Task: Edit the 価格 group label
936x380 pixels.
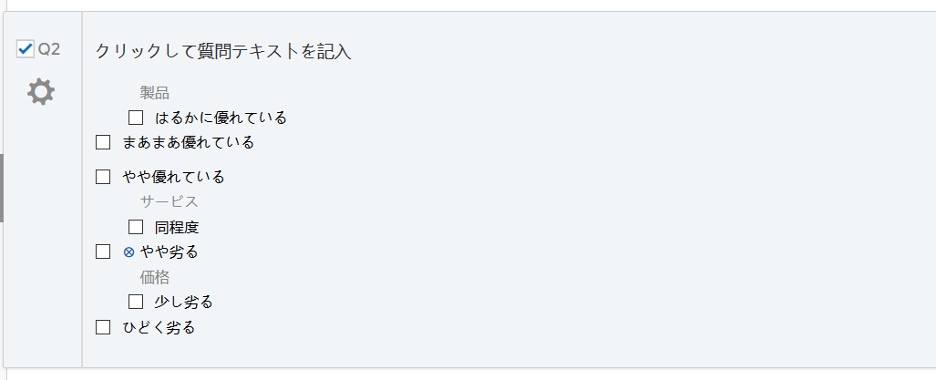Action: pos(155,277)
